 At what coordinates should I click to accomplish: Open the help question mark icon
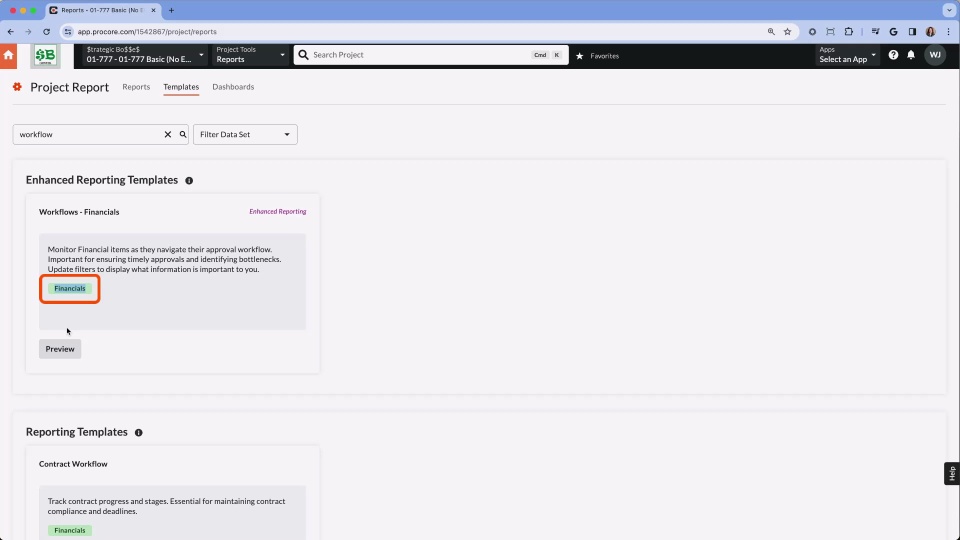[x=893, y=55]
